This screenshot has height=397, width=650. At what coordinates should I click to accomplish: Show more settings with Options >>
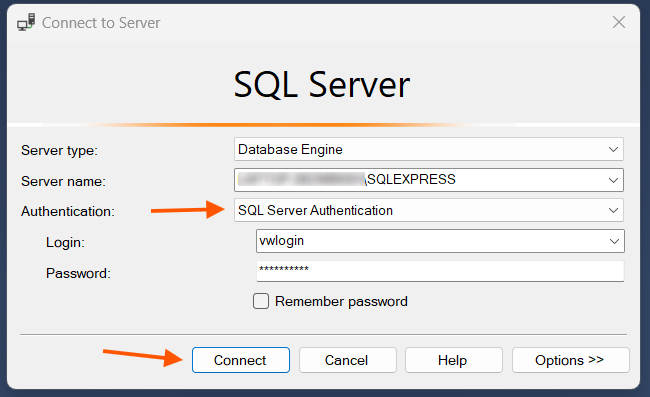click(x=570, y=360)
